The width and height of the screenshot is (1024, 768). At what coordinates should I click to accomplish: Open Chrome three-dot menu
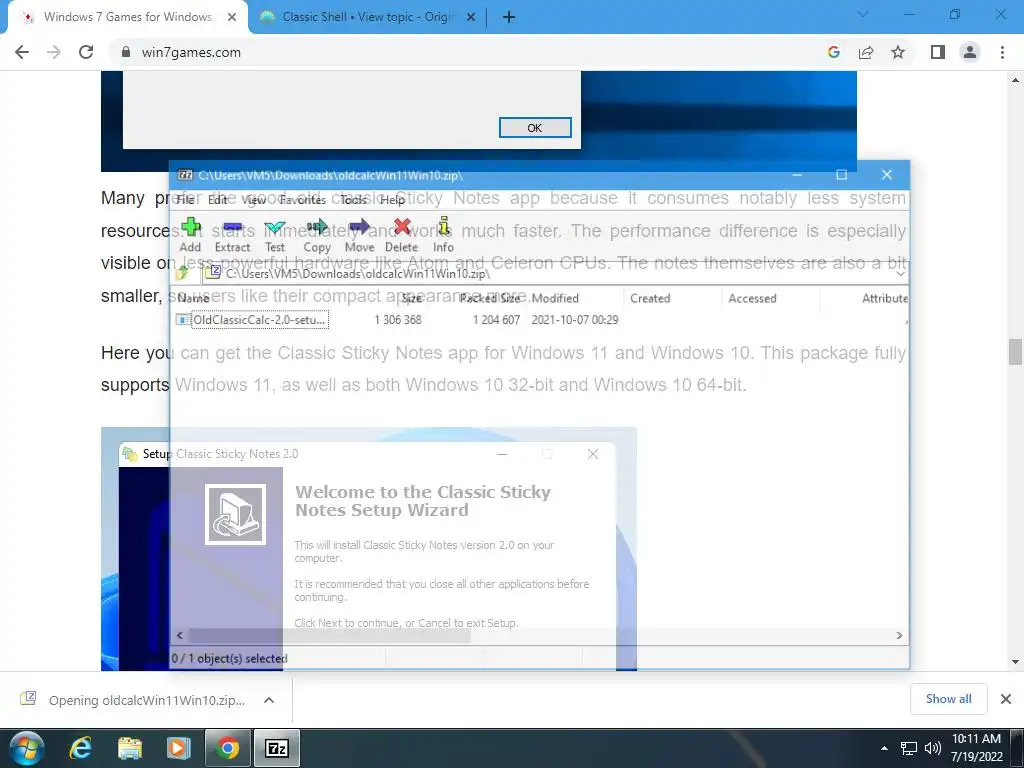[x=1002, y=52]
